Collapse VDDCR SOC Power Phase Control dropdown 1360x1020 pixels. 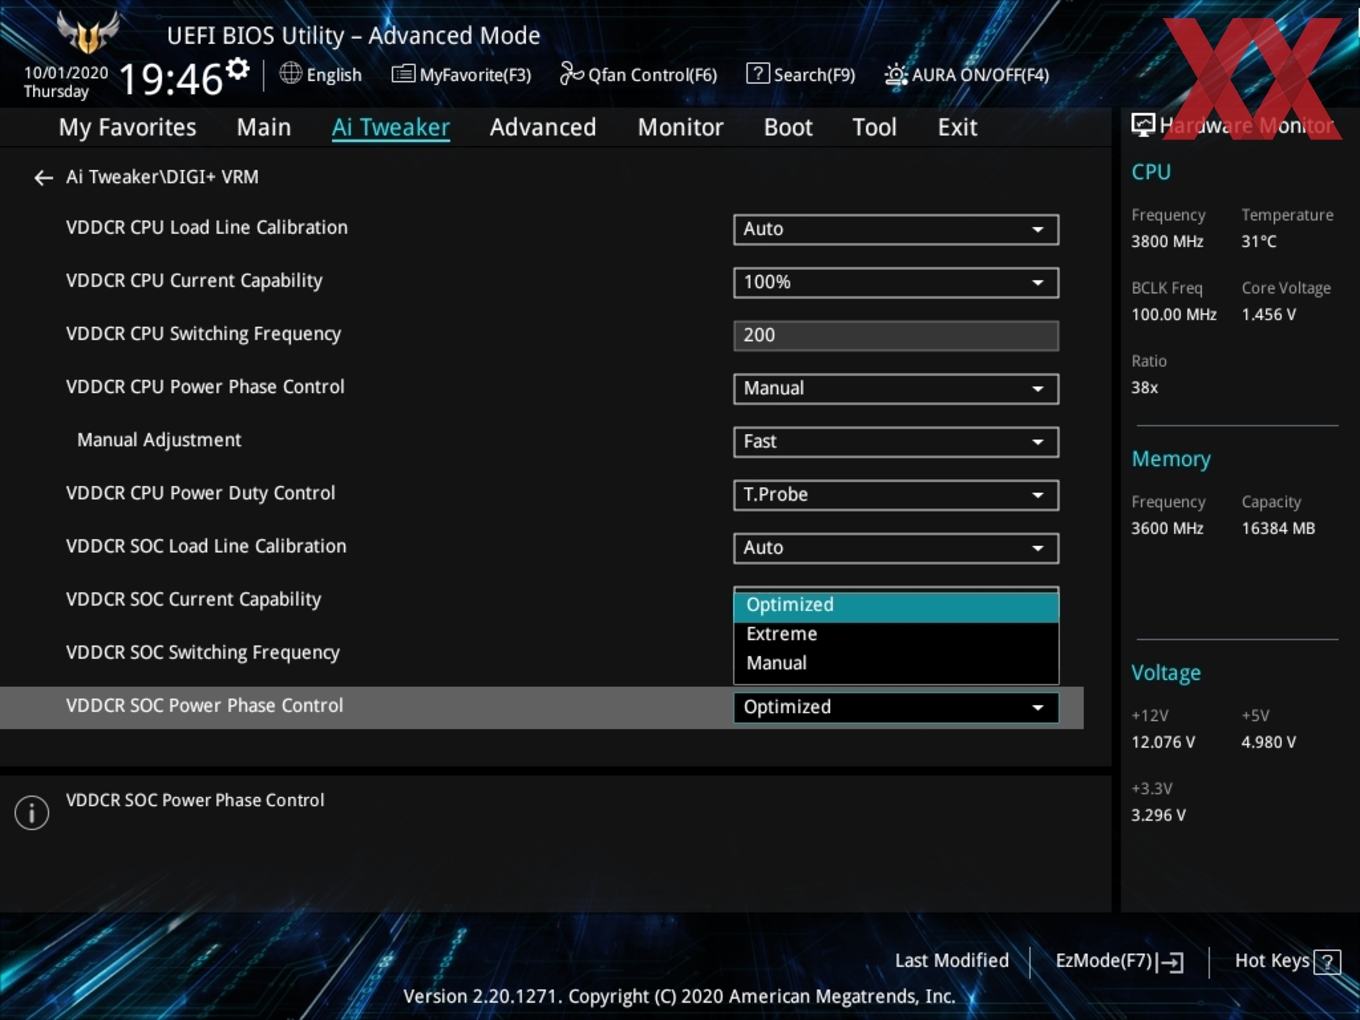point(896,707)
